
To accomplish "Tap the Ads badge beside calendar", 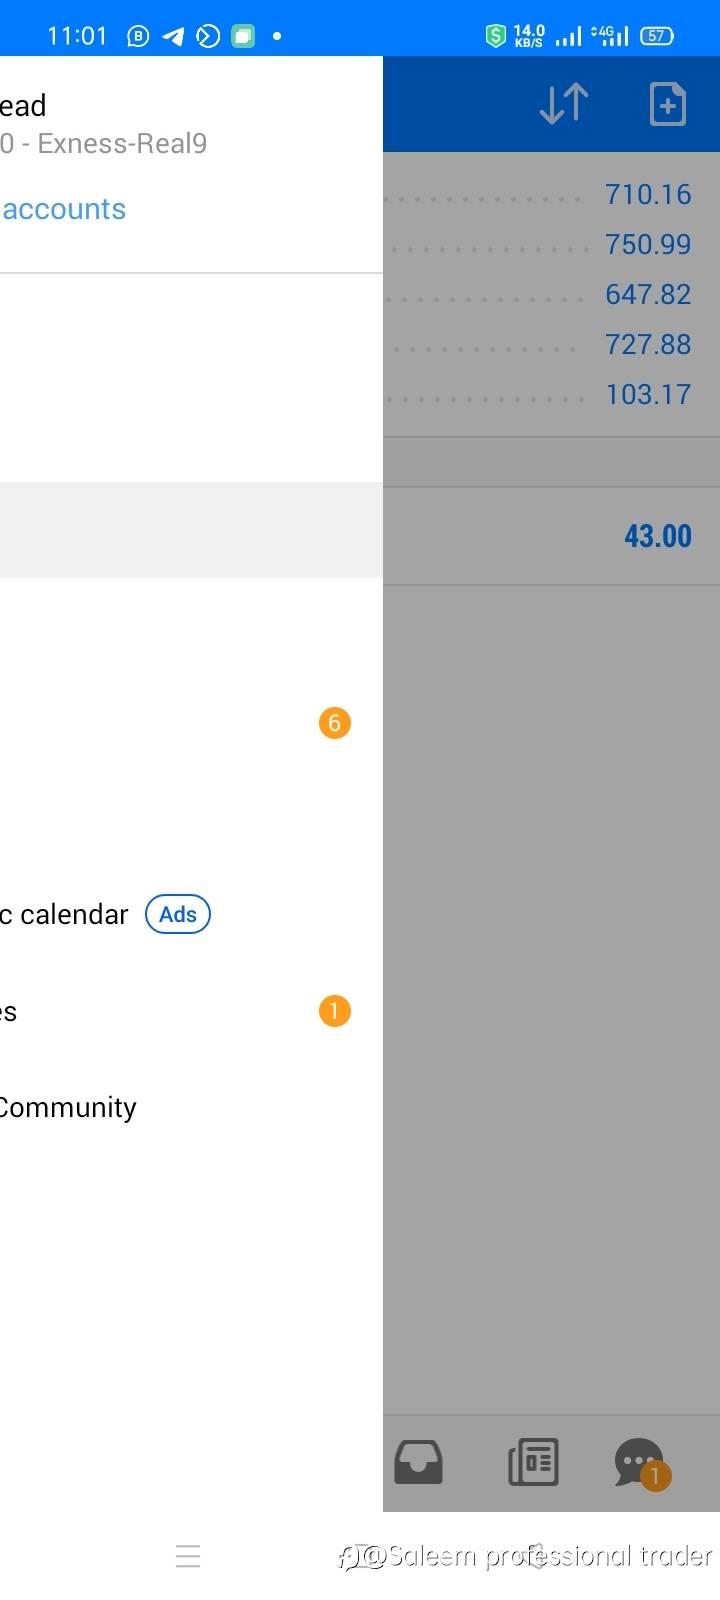I will click(178, 914).
